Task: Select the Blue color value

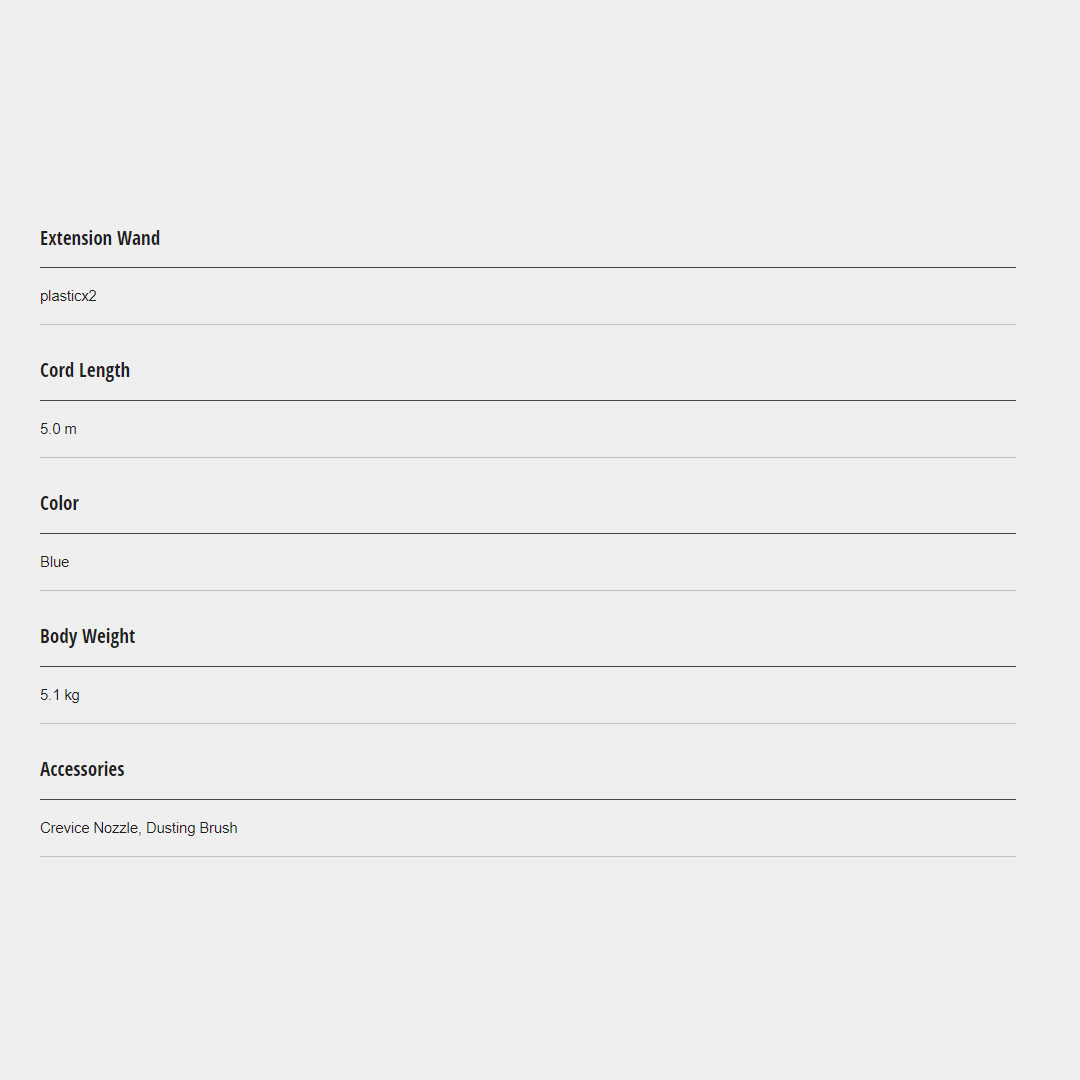Action: click(55, 562)
